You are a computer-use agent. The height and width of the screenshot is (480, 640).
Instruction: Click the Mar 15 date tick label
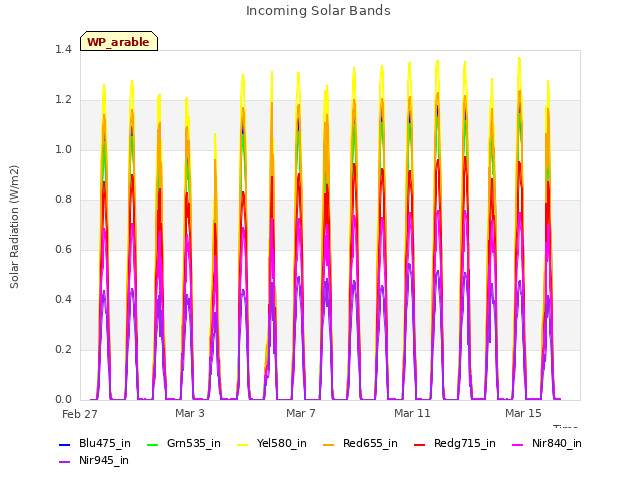click(523, 413)
